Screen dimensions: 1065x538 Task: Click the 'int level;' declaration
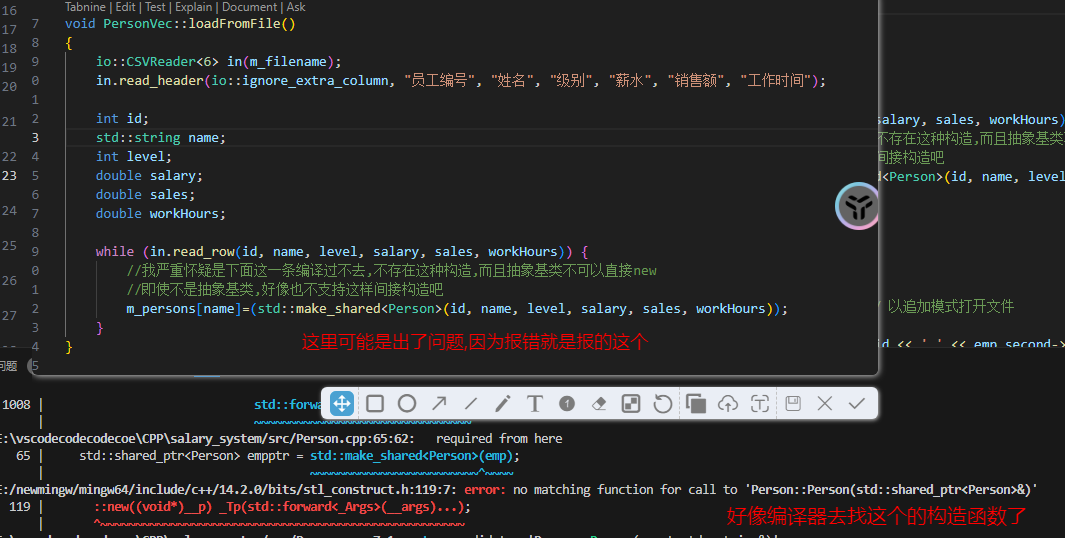coord(134,157)
